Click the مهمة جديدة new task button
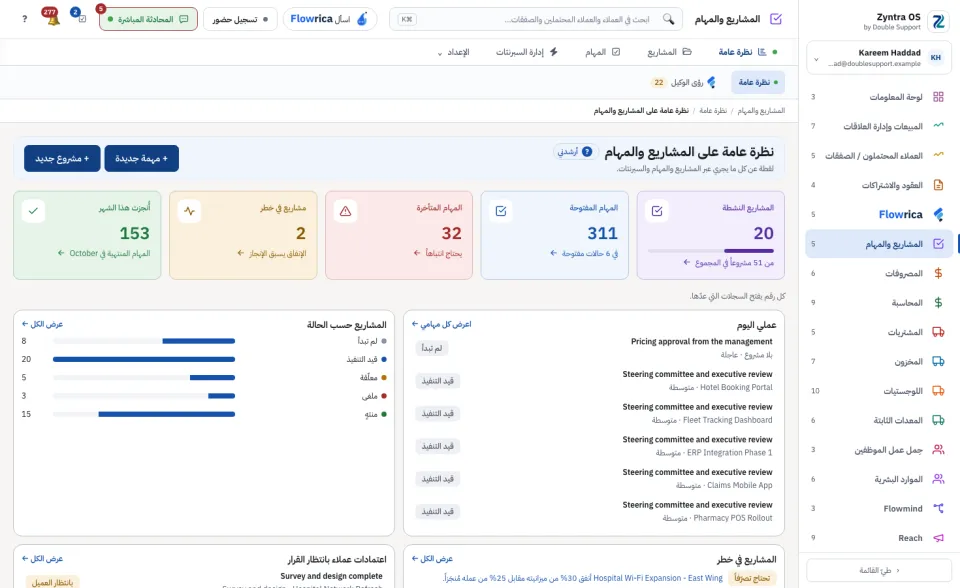 pyautogui.click(x=141, y=158)
